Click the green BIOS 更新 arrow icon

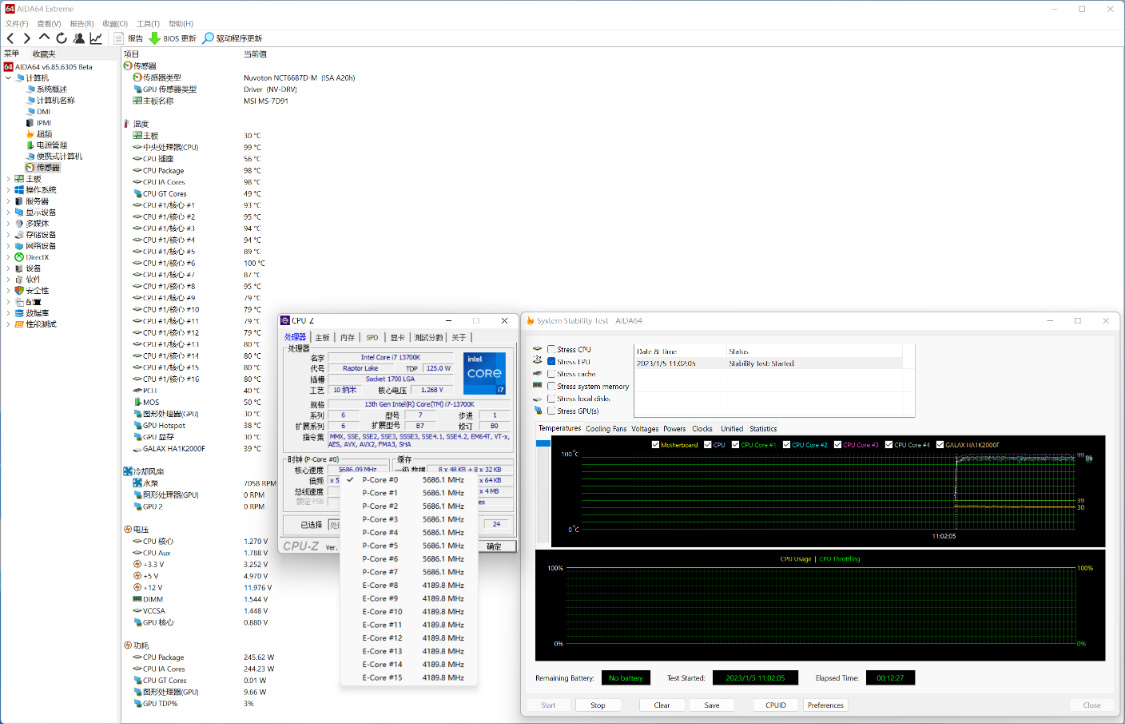155,38
